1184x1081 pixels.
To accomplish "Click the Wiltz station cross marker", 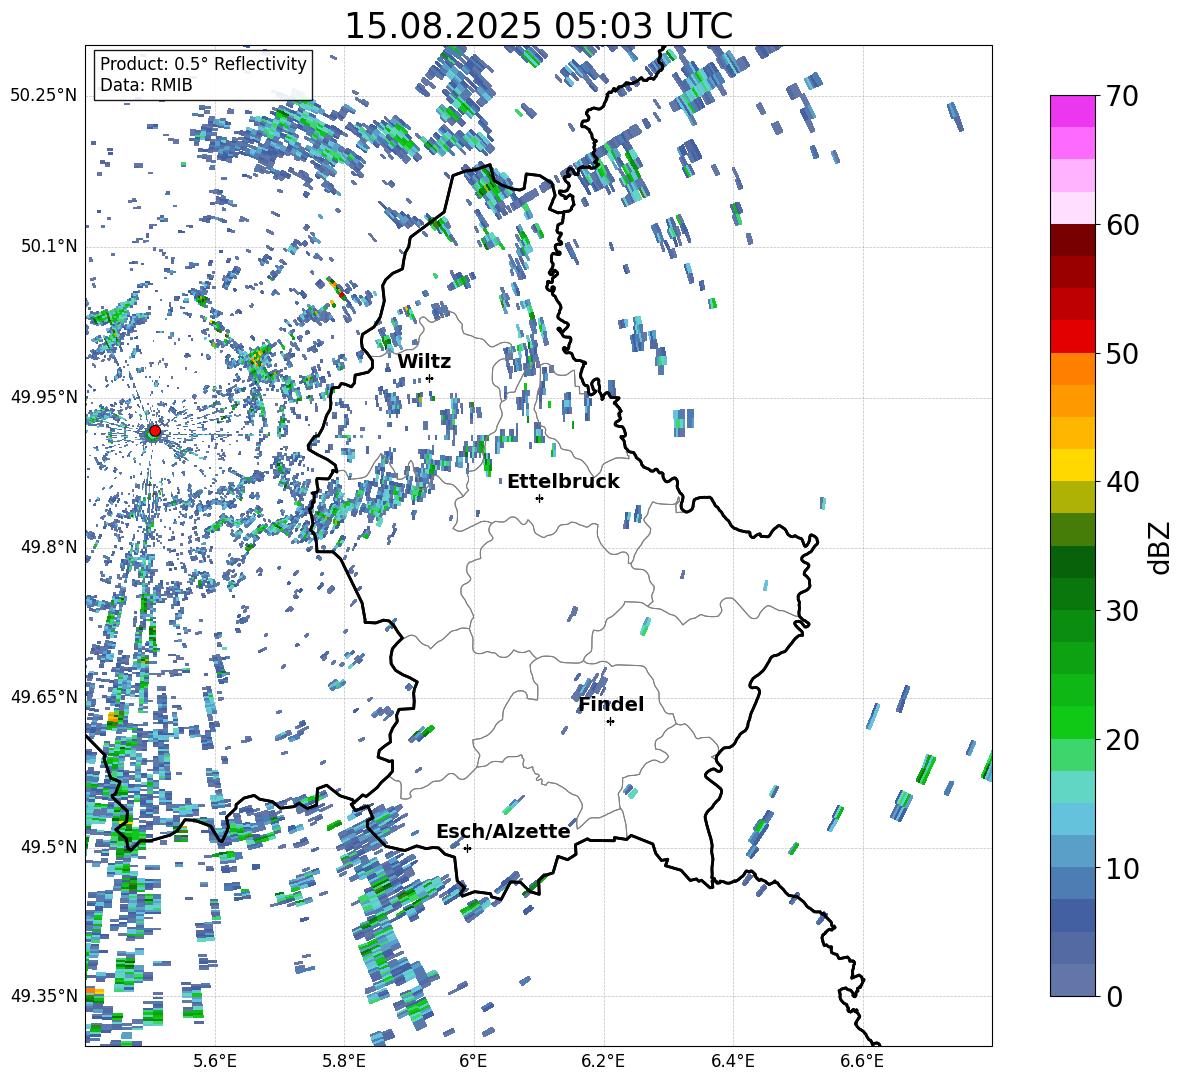I will [x=430, y=378].
